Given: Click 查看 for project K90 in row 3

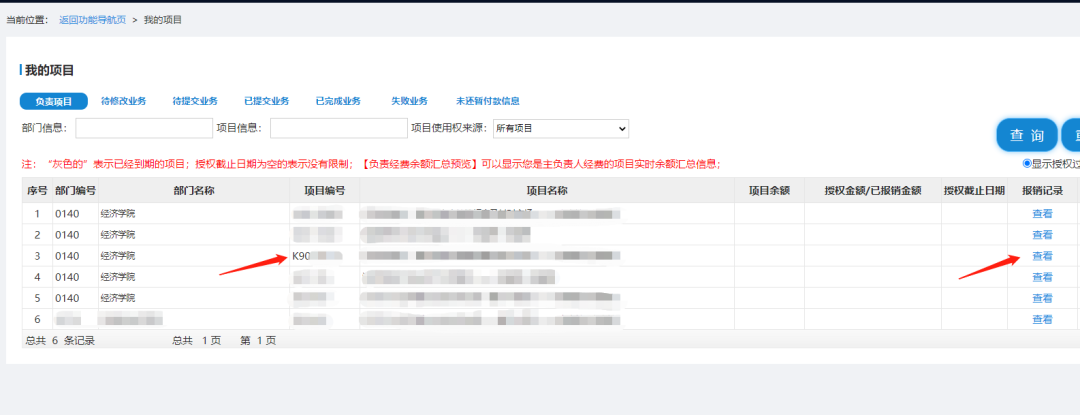Looking at the screenshot, I should [x=1042, y=256].
